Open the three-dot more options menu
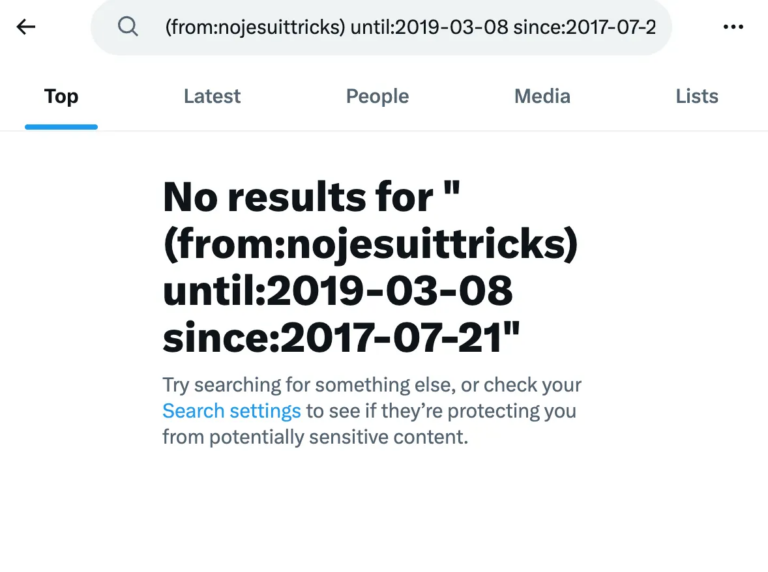Image resolution: width=768 pixels, height=572 pixels. [733, 27]
